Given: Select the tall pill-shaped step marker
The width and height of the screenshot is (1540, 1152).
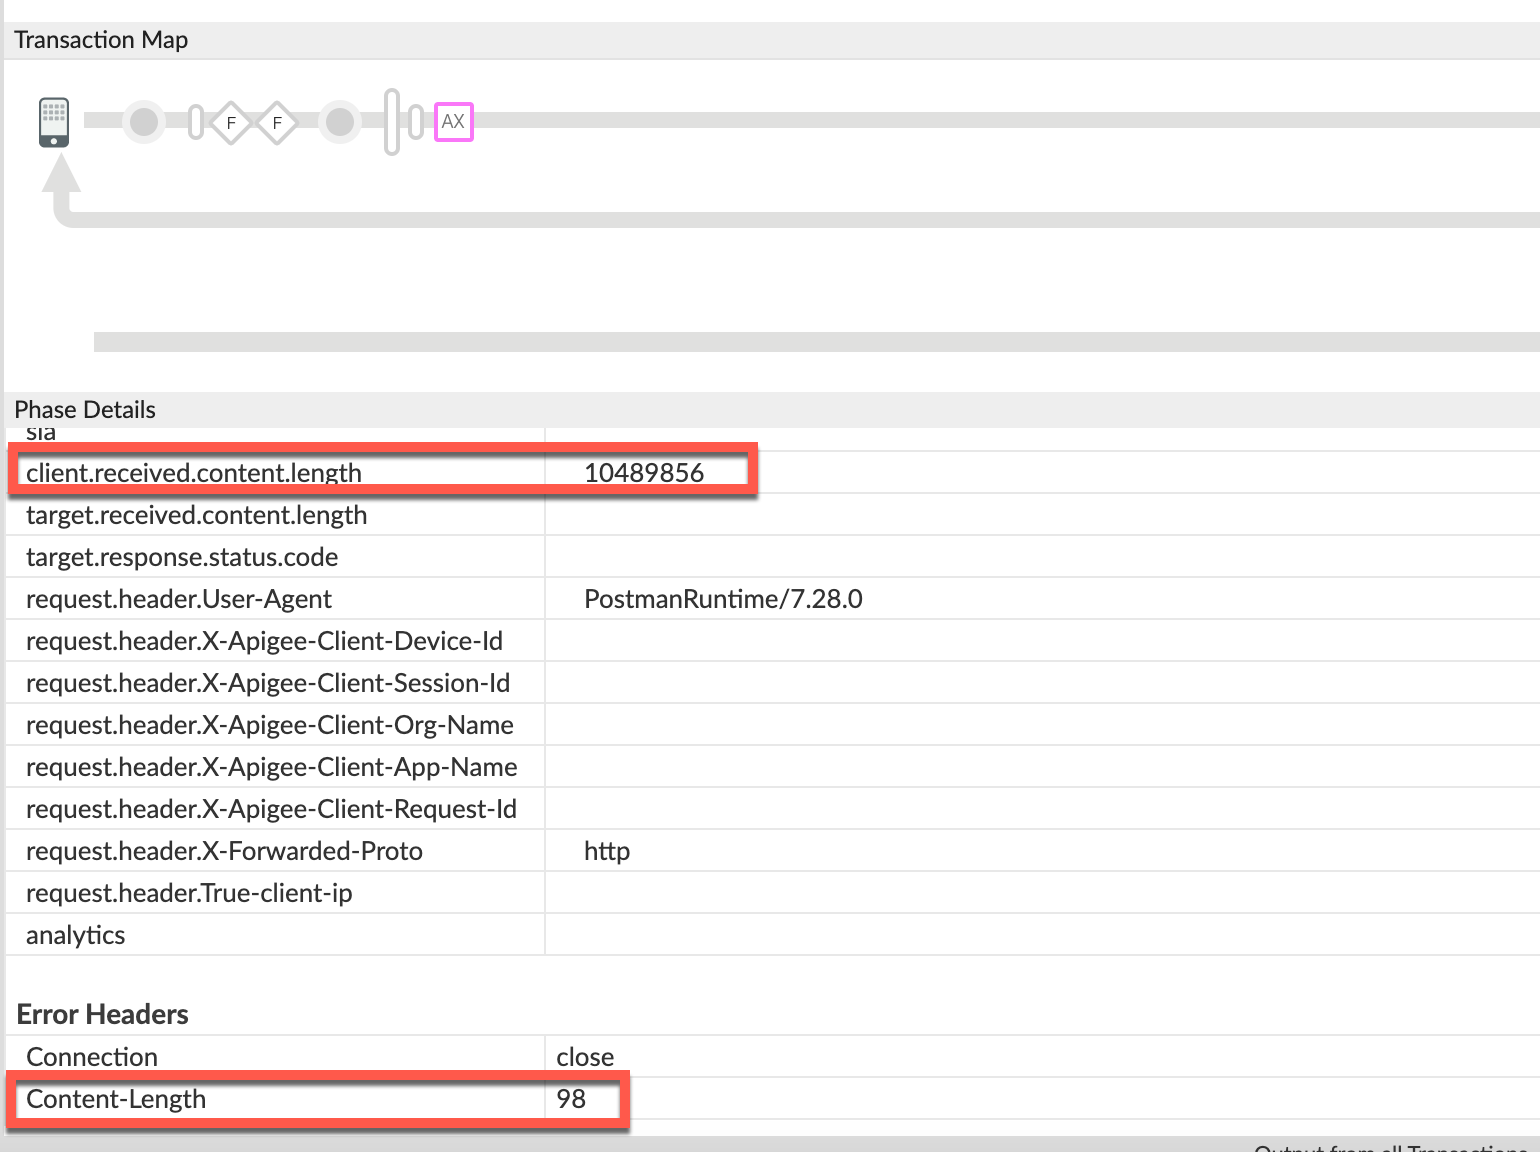Looking at the screenshot, I should coord(392,122).
